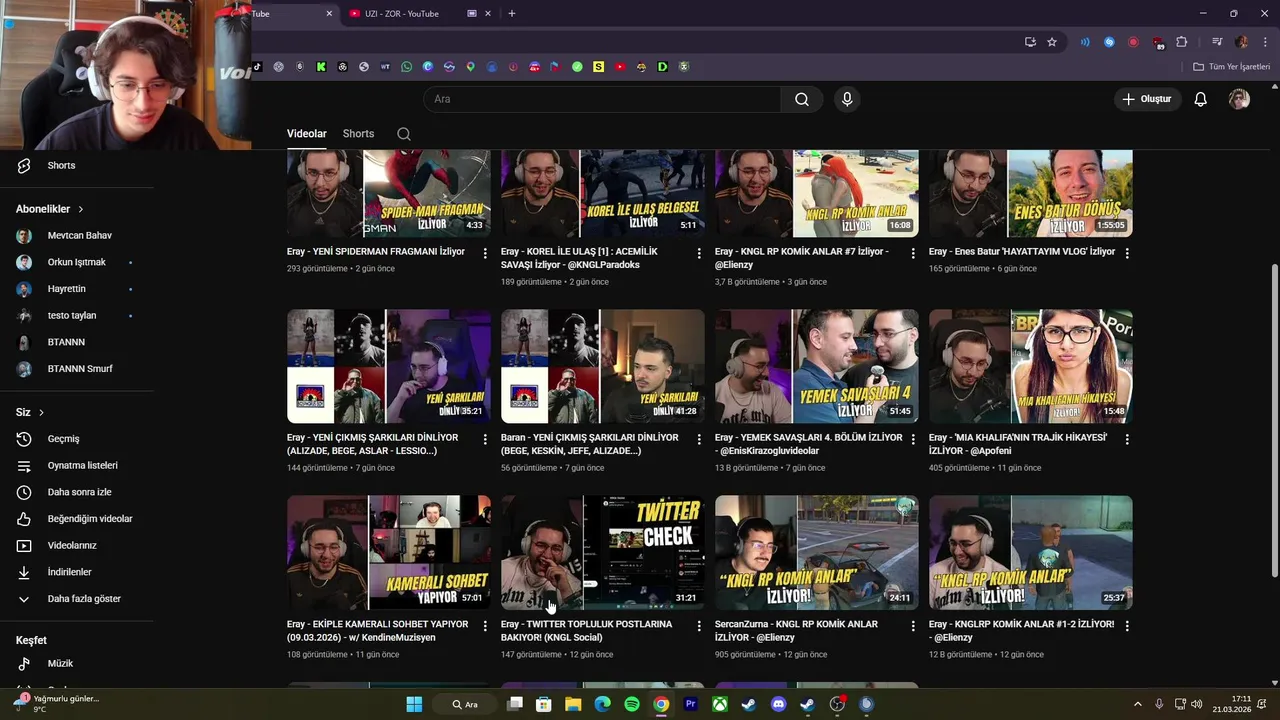
Task: Open Microsoft Edge from the taskbar
Action: (x=602, y=704)
